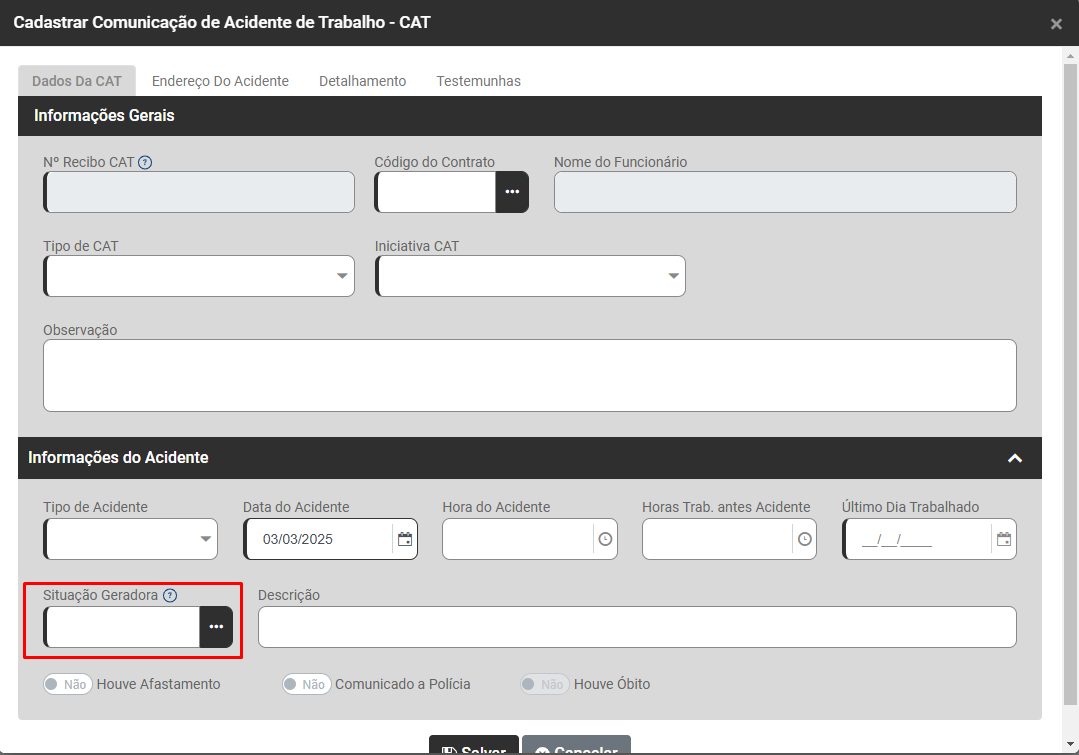Image resolution: width=1079 pixels, height=755 pixels.
Task: Click the Situação Geradora help icon
Action: [170, 595]
